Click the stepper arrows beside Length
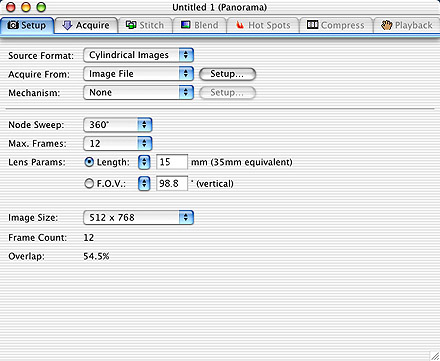This screenshot has height=361, width=440. (x=144, y=162)
